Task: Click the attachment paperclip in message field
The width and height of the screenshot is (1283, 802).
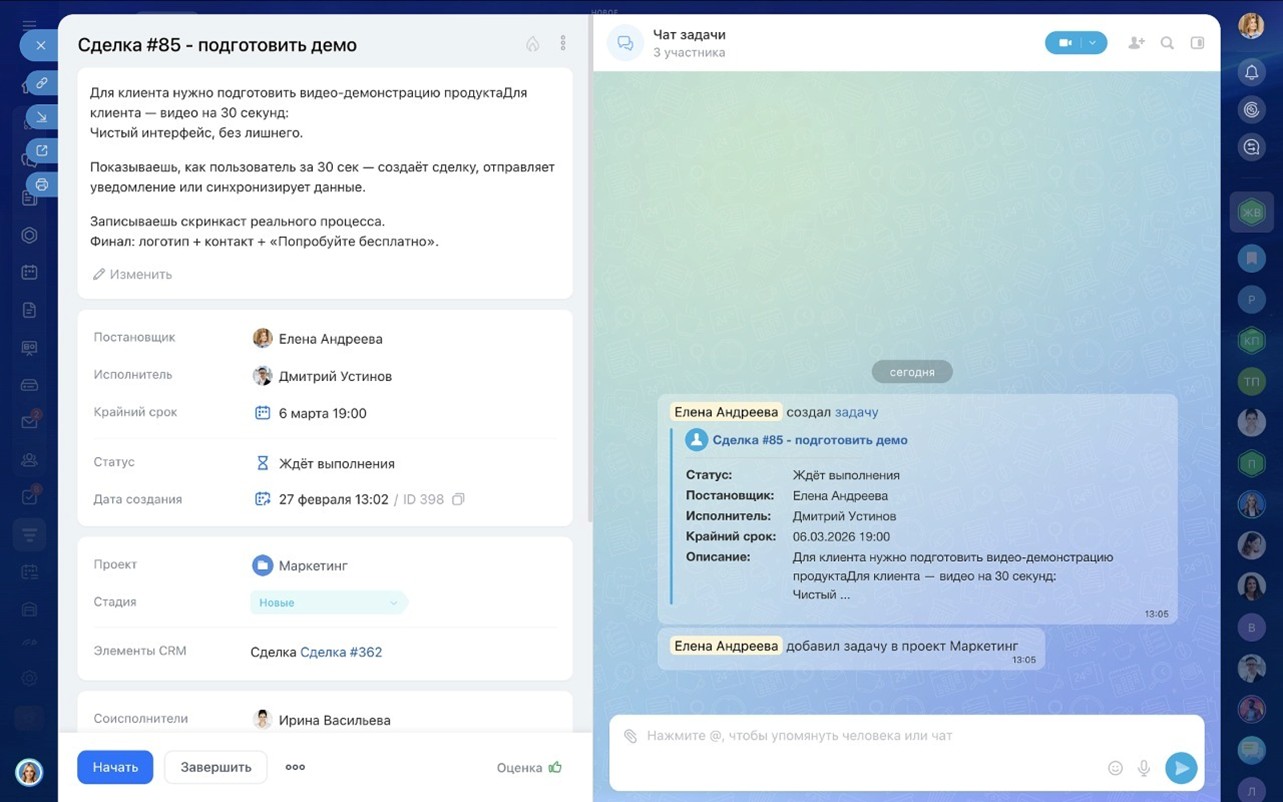Action: (628, 736)
